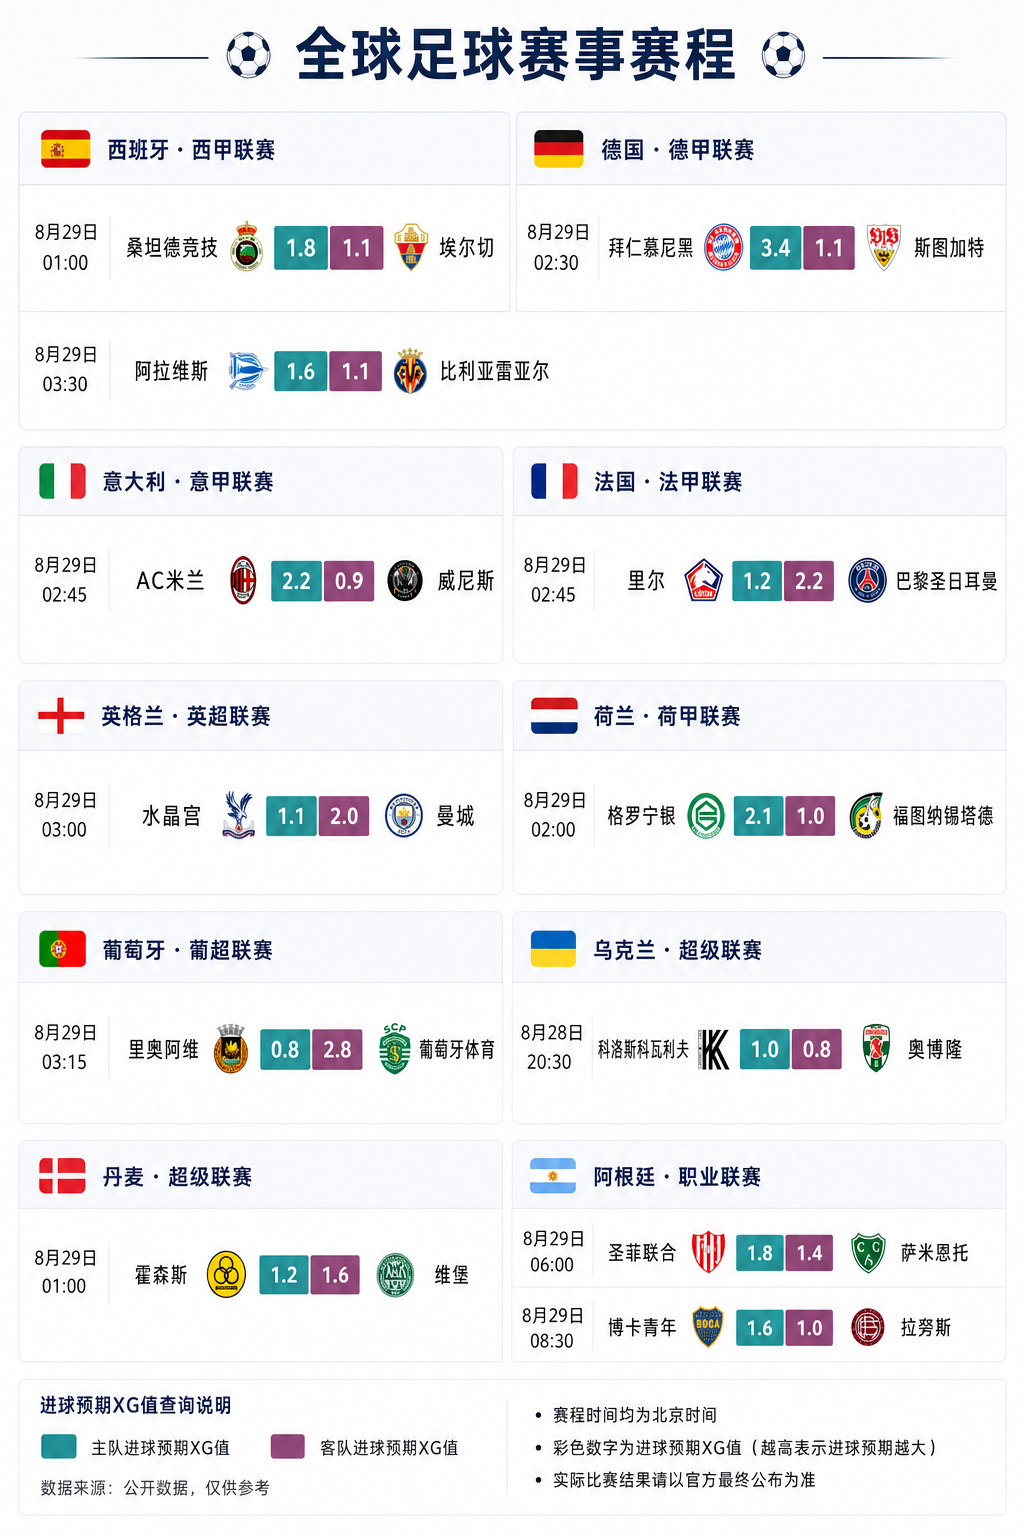Click the Sporting CP green badge
1024x1536 pixels.
(395, 1049)
